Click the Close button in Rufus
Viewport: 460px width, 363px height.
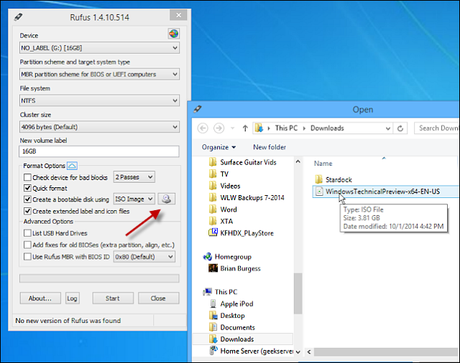[158, 298]
